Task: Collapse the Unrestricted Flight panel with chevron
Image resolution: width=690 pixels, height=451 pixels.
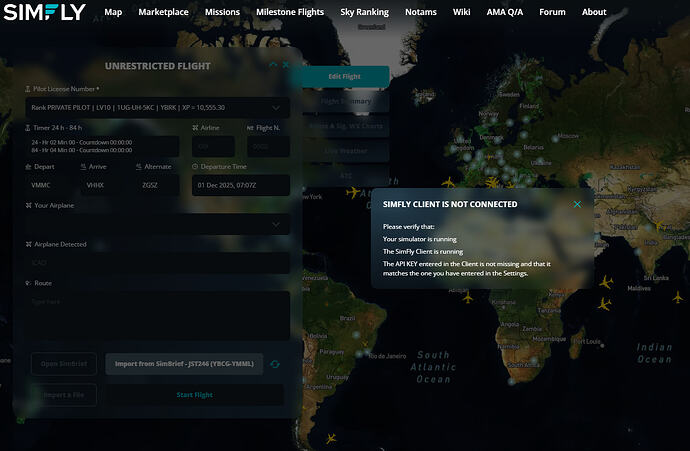Action: pos(273,65)
